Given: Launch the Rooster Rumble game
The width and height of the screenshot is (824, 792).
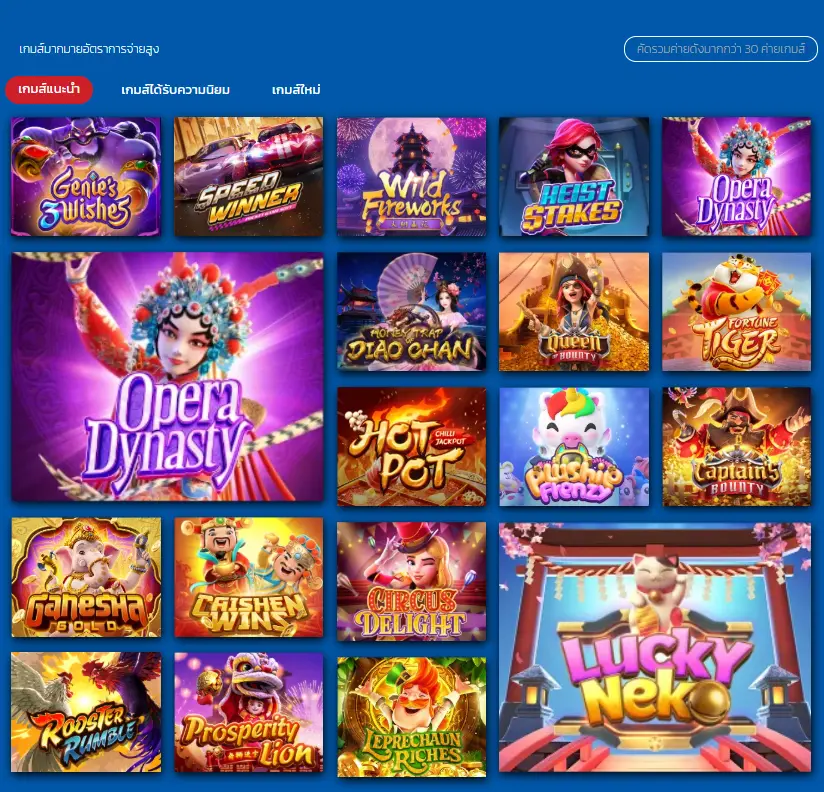Looking at the screenshot, I should [86, 712].
